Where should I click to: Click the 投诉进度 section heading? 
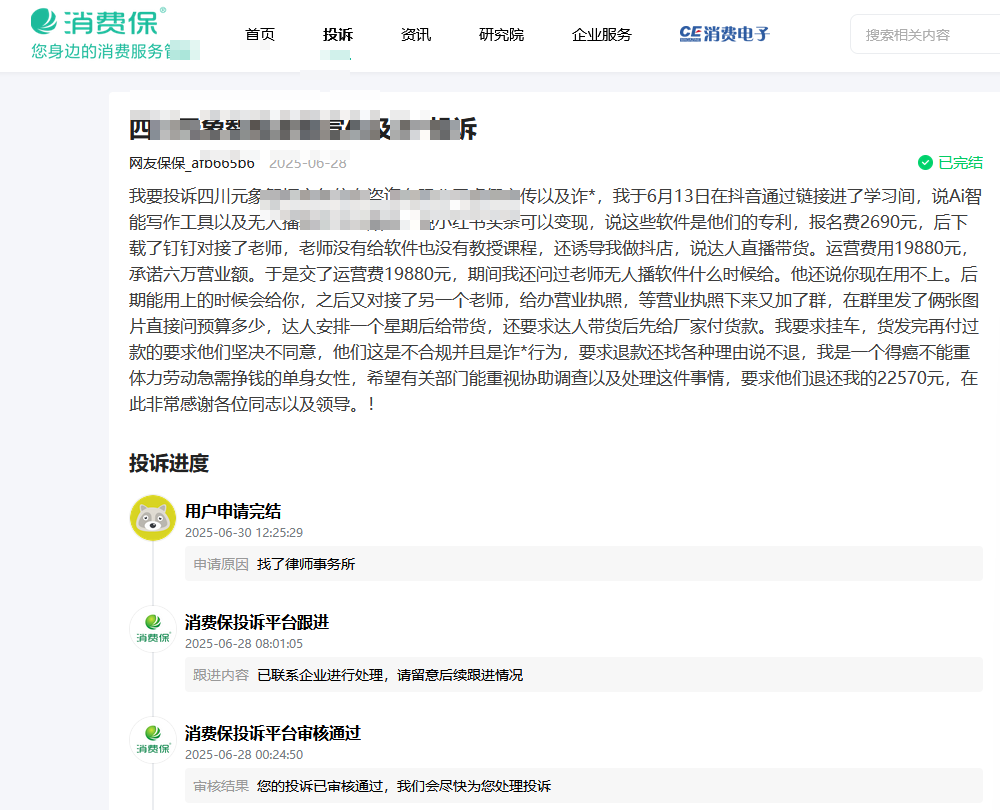tap(169, 463)
